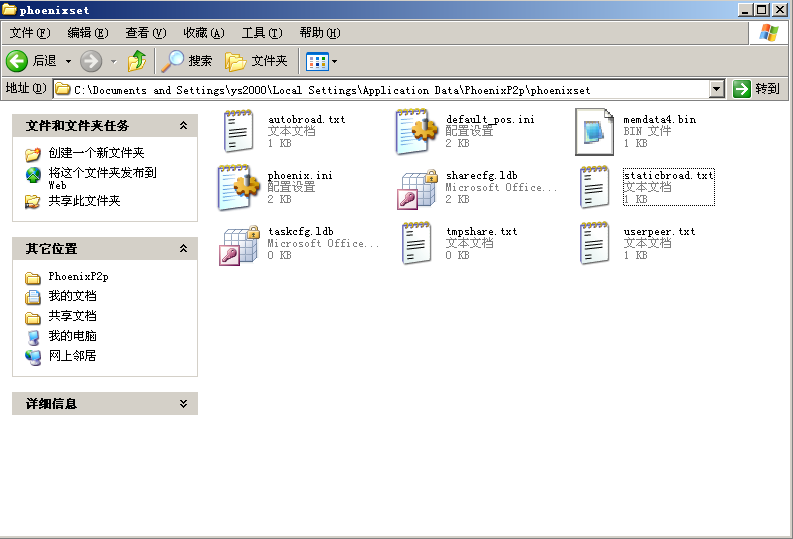Collapse the 文件和文件夹任务 panel
This screenshot has height=539, width=793.
click(x=184, y=125)
